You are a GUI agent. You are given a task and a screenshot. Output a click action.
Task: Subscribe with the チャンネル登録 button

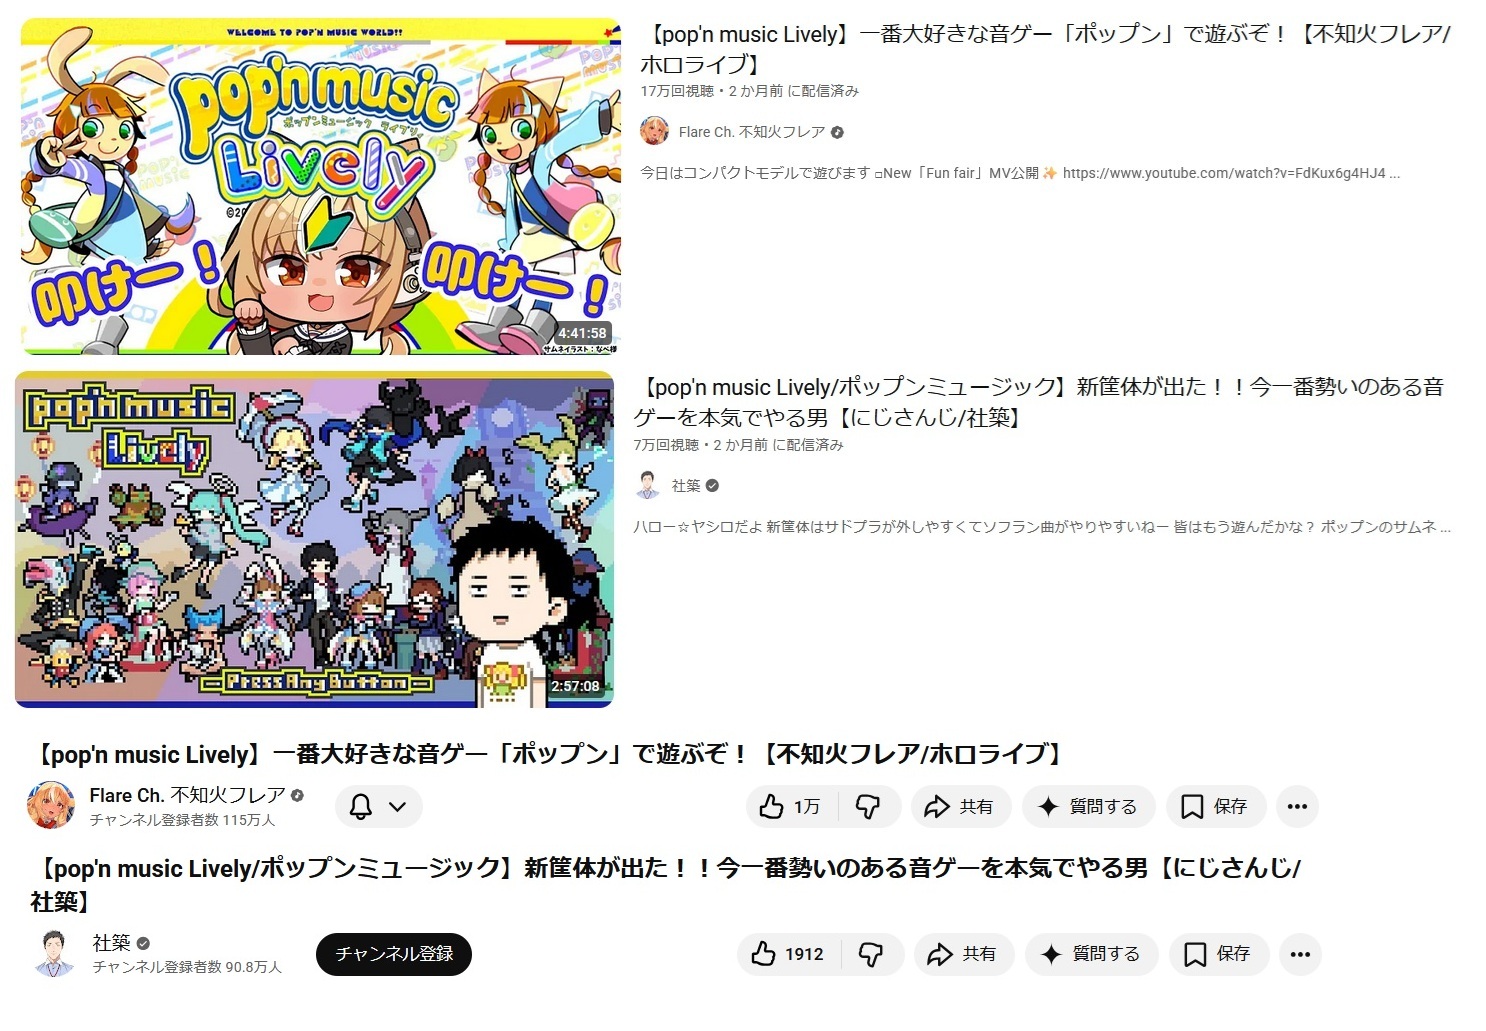pos(394,954)
